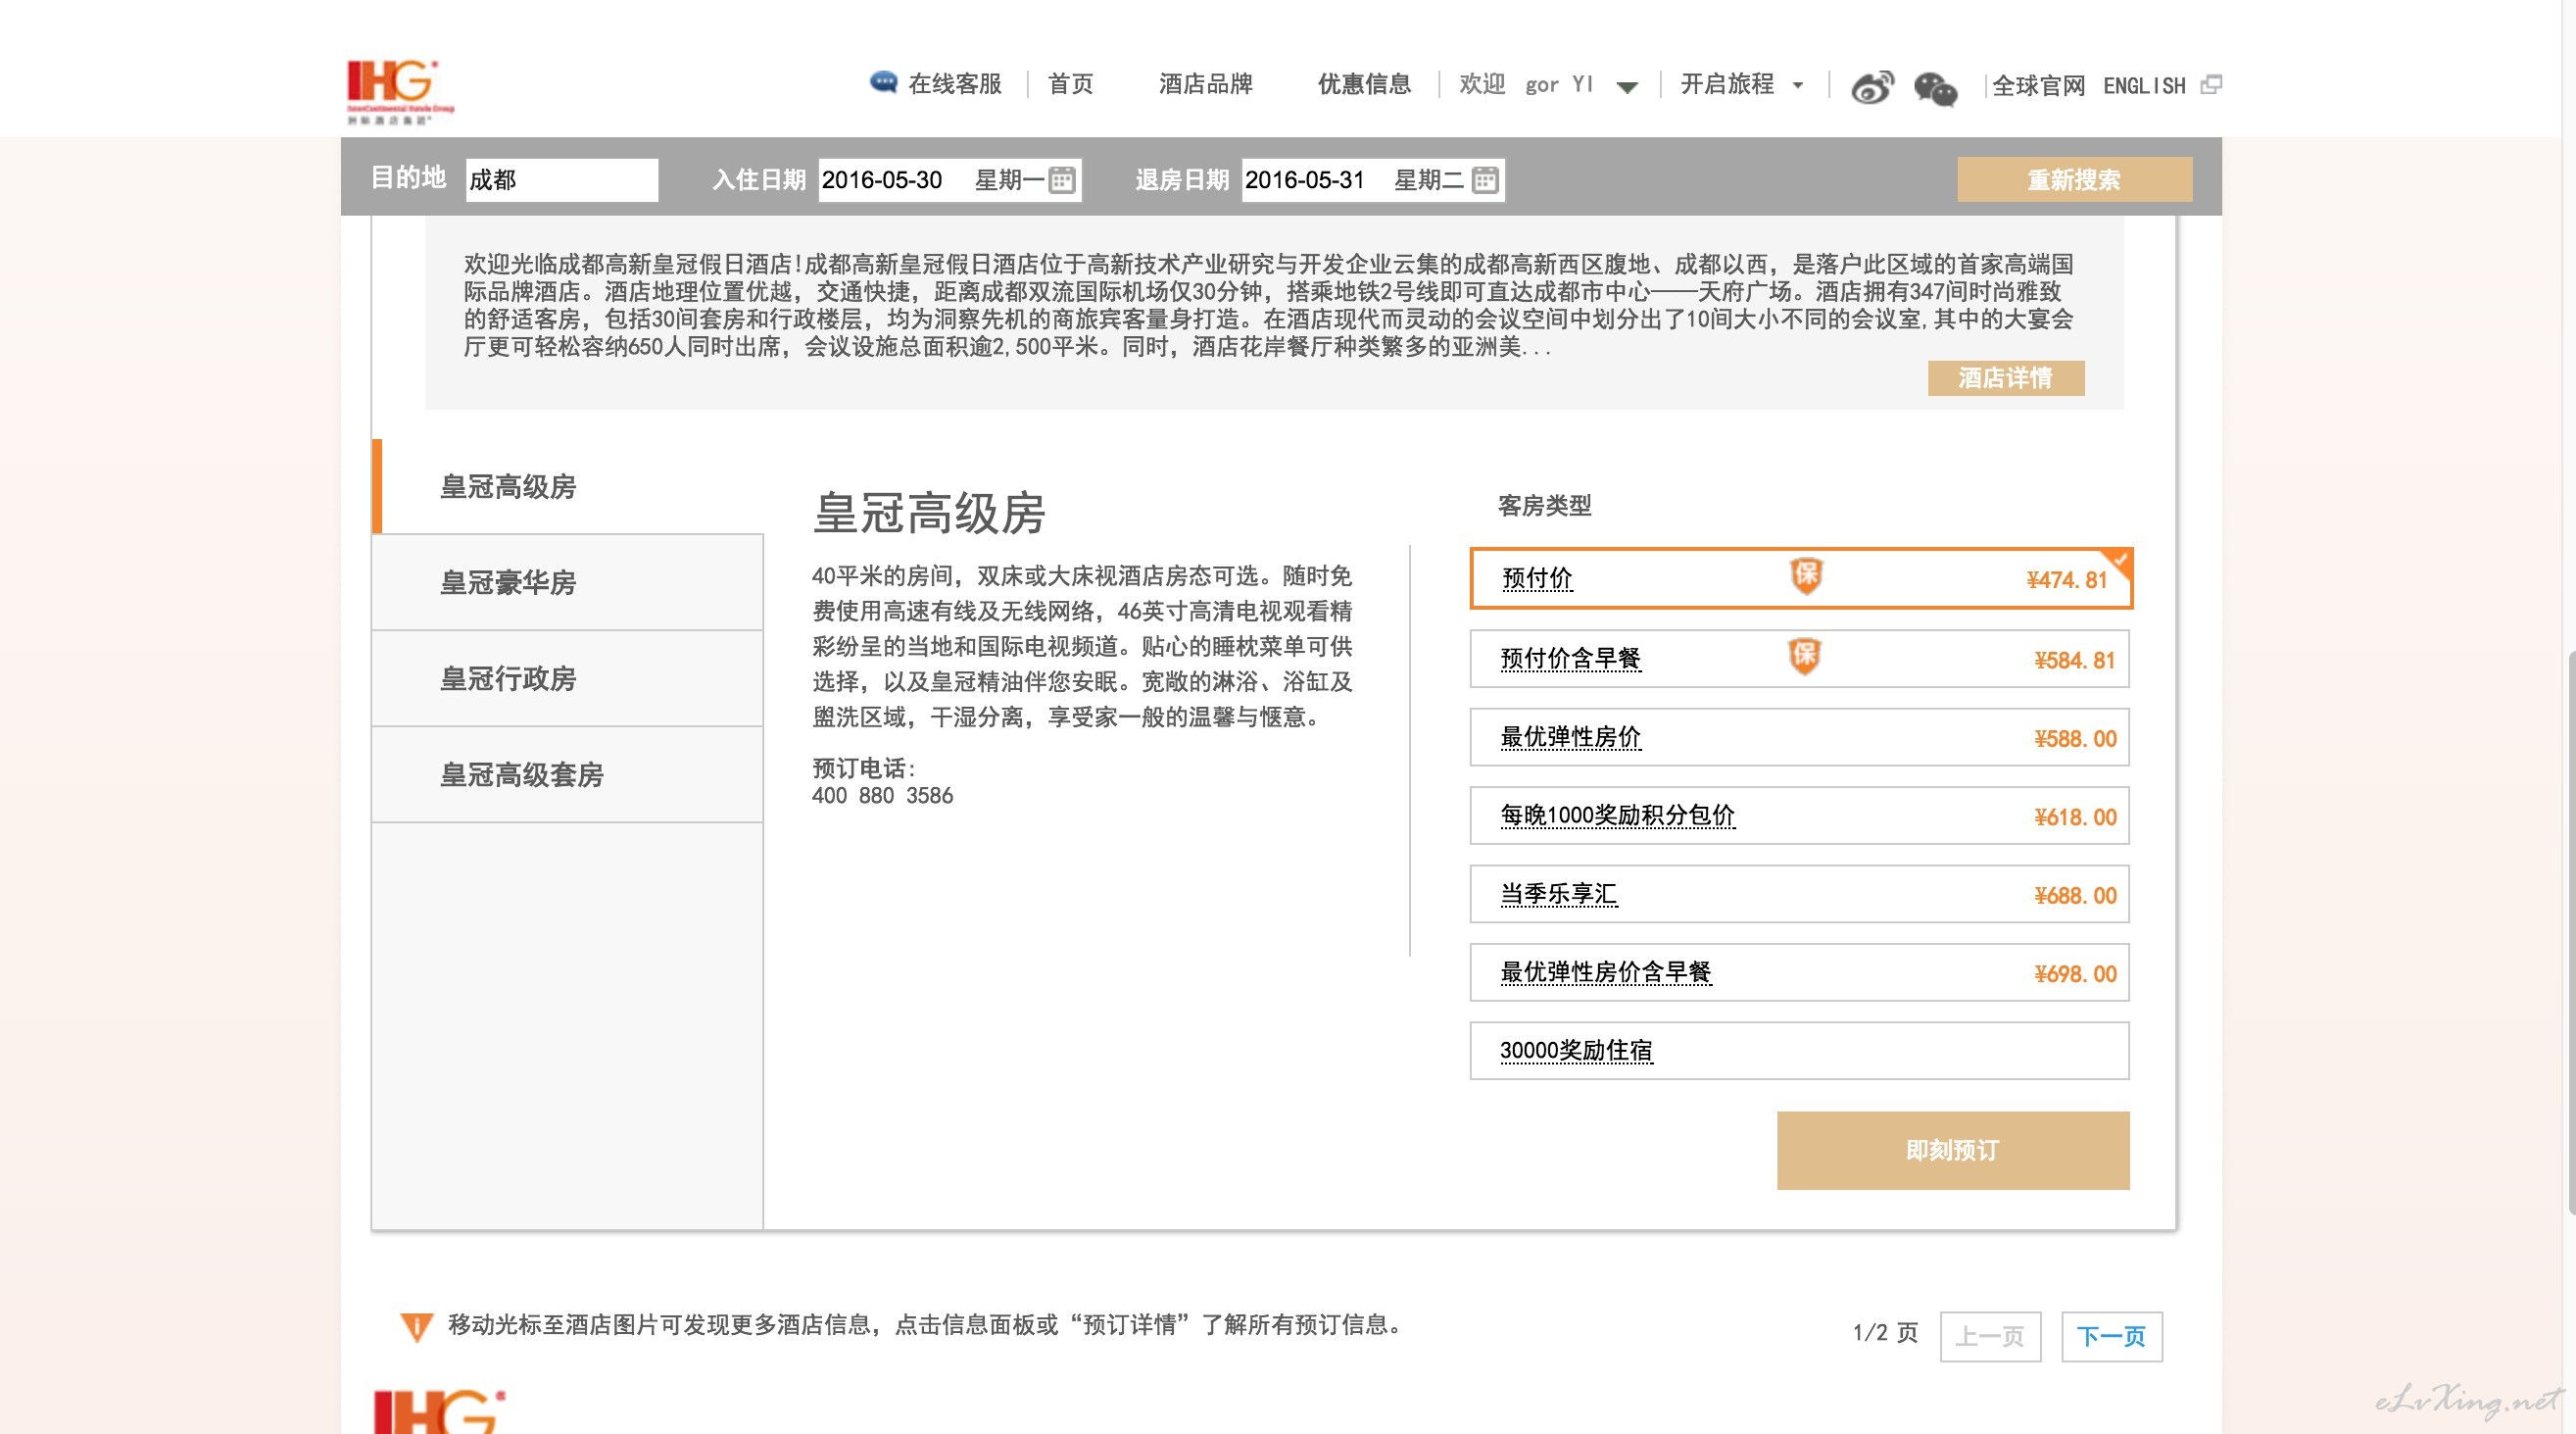Viewport: 2576px width, 1434px height.
Task: Click the destination input showing 成都
Action: click(560, 180)
